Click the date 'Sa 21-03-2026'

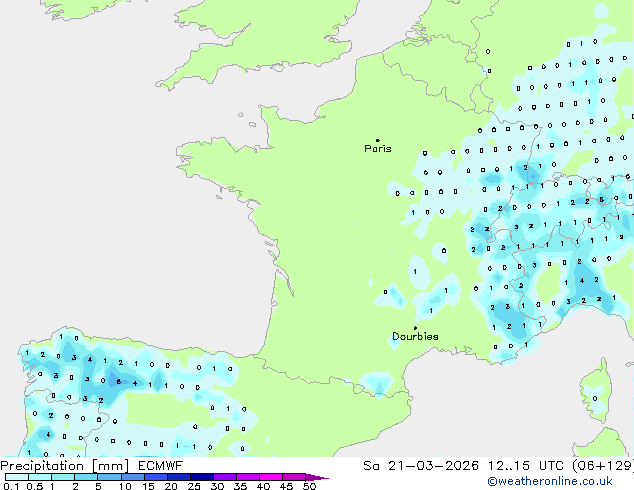421,466
